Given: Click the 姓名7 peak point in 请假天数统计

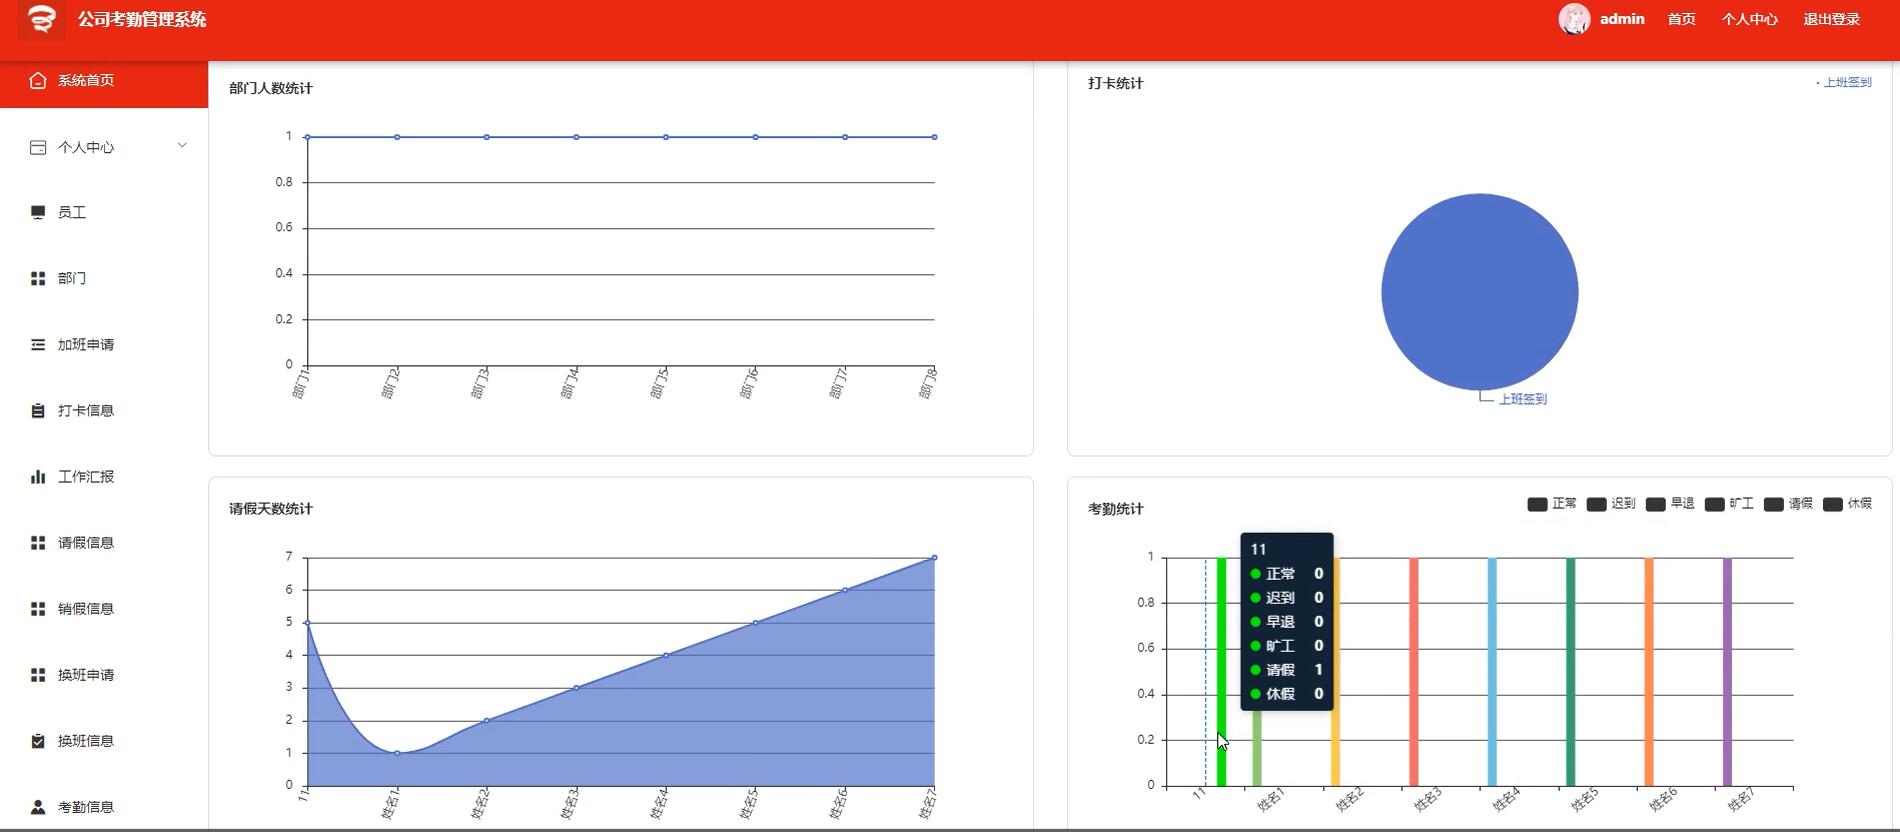Looking at the screenshot, I should pyautogui.click(x=934, y=557).
